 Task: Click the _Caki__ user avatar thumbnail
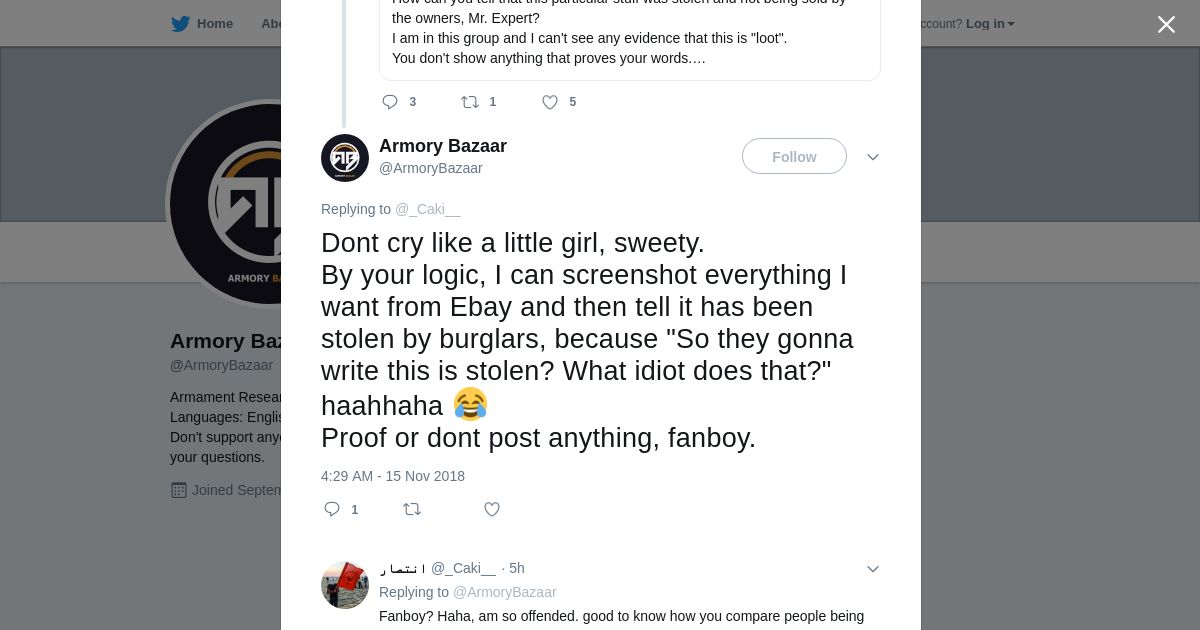tap(345, 585)
